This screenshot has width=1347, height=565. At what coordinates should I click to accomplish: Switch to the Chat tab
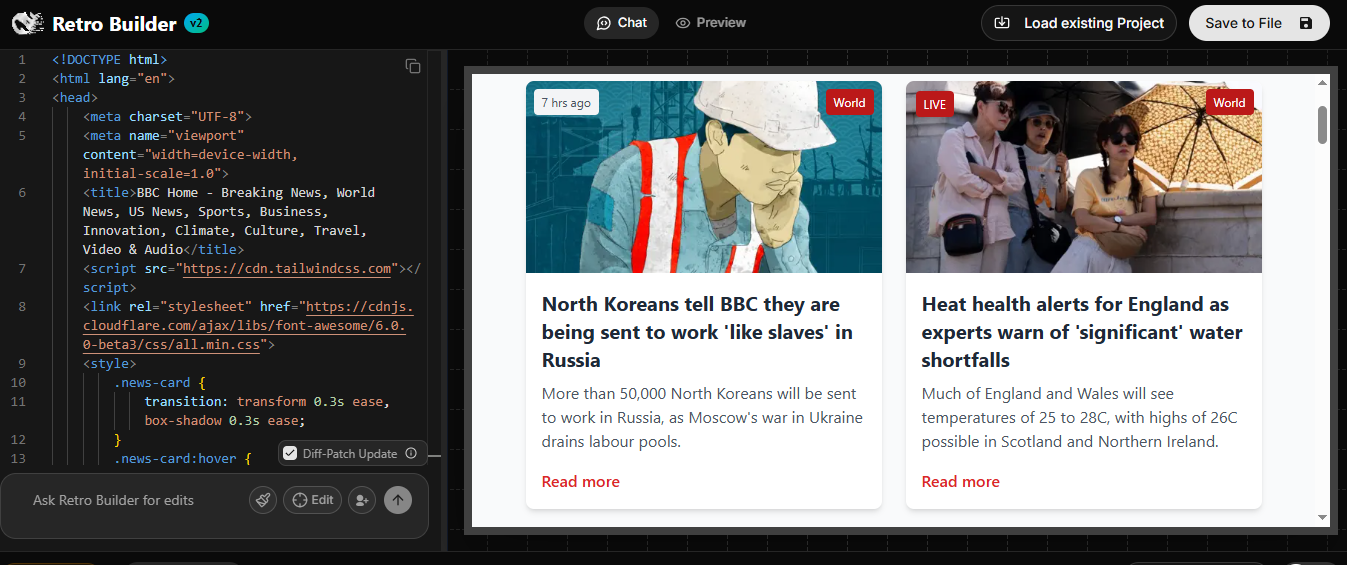(621, 23)
